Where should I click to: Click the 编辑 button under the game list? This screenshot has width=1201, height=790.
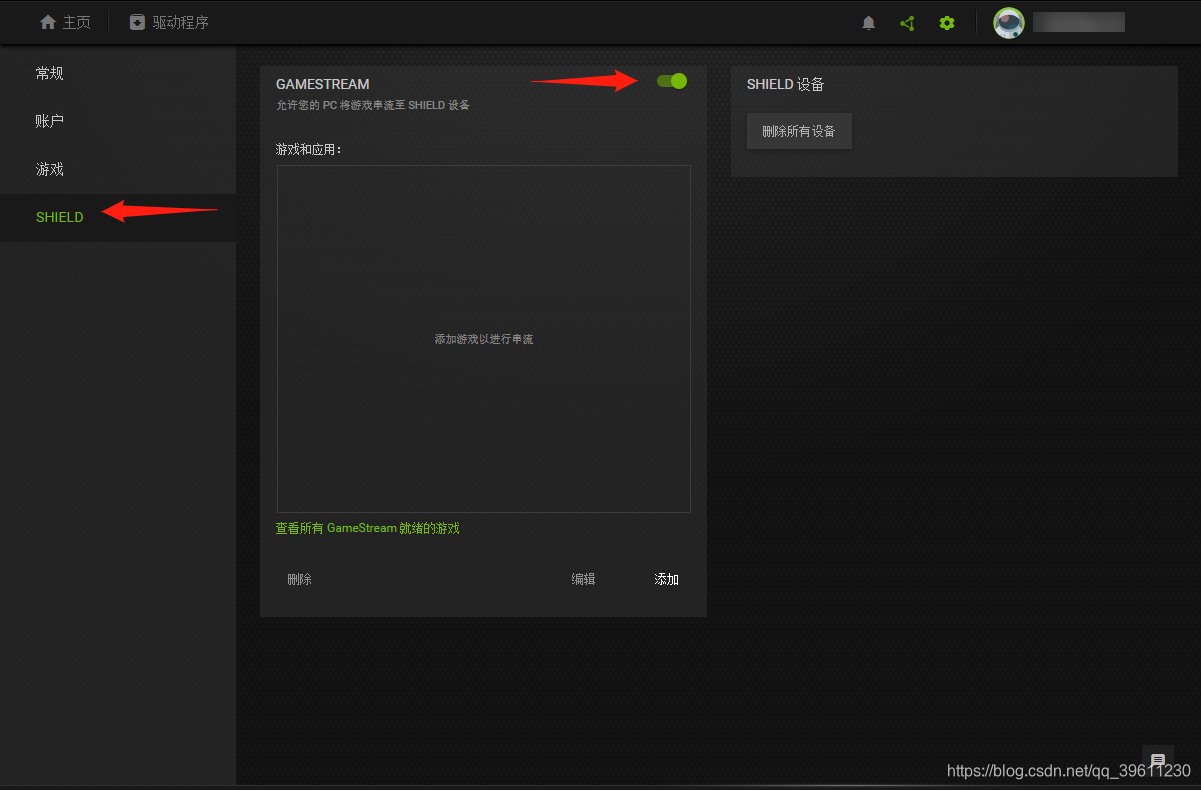click(583, 579)
